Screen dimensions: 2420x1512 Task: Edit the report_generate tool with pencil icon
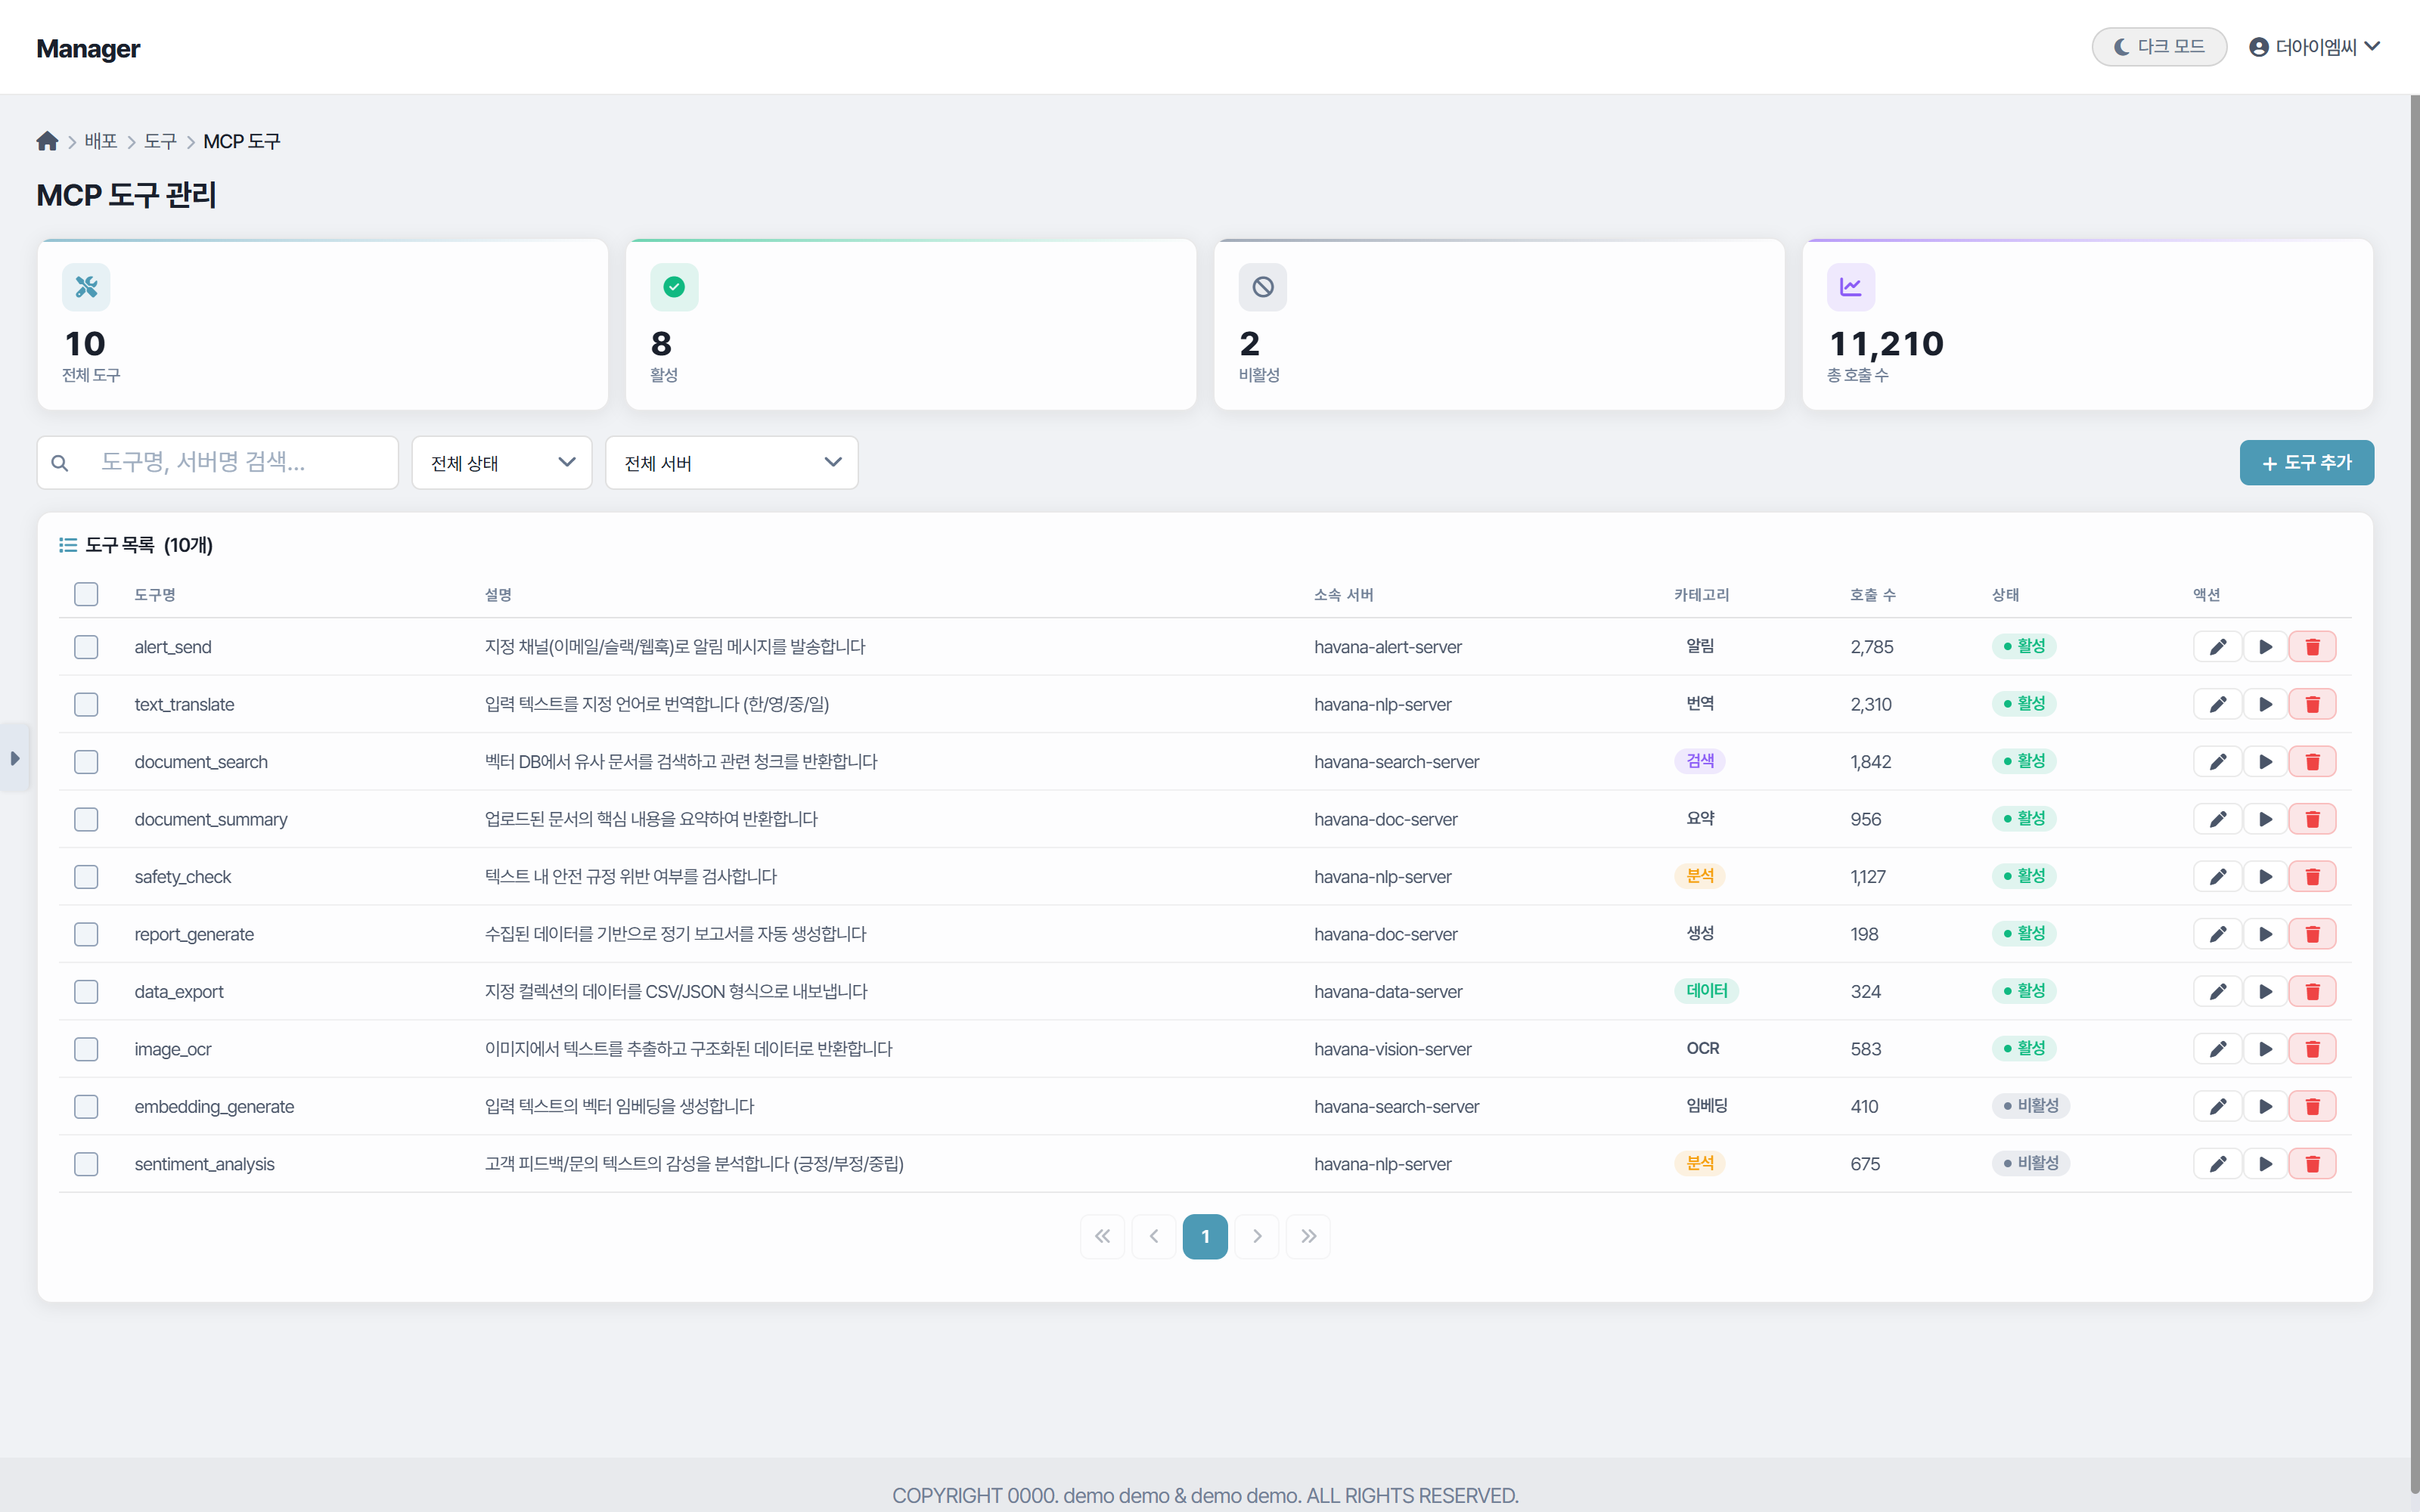(2217, 934)
